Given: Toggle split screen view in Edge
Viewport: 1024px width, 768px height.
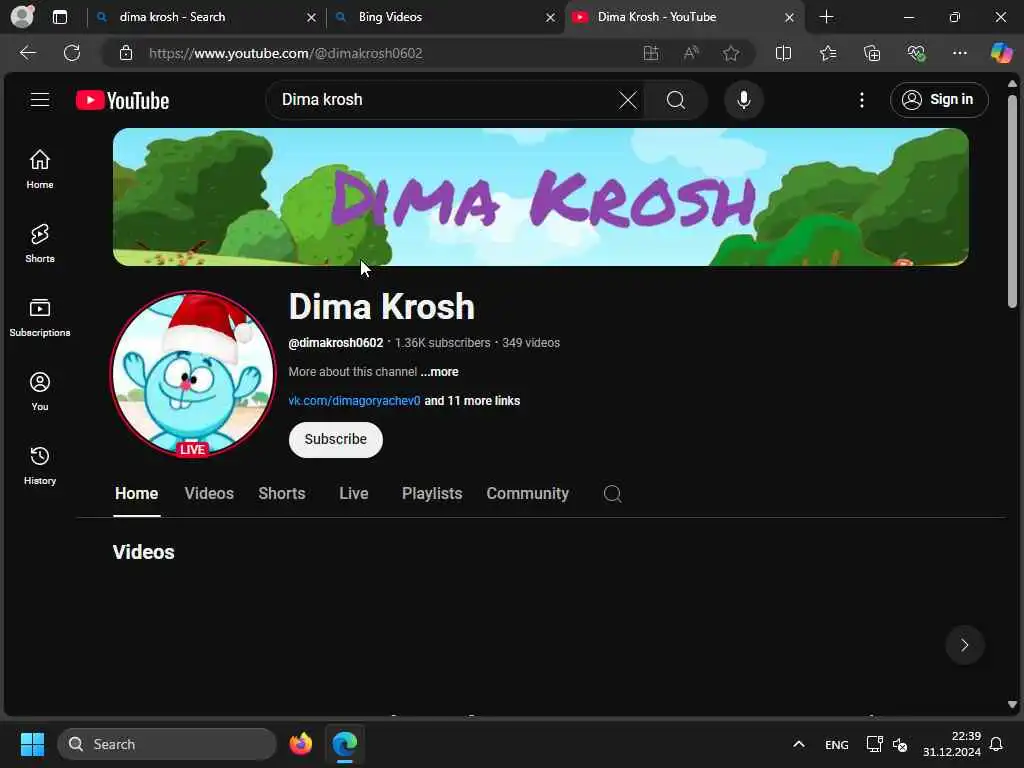Looking at the screenshot, I should (x=783, y=53).
